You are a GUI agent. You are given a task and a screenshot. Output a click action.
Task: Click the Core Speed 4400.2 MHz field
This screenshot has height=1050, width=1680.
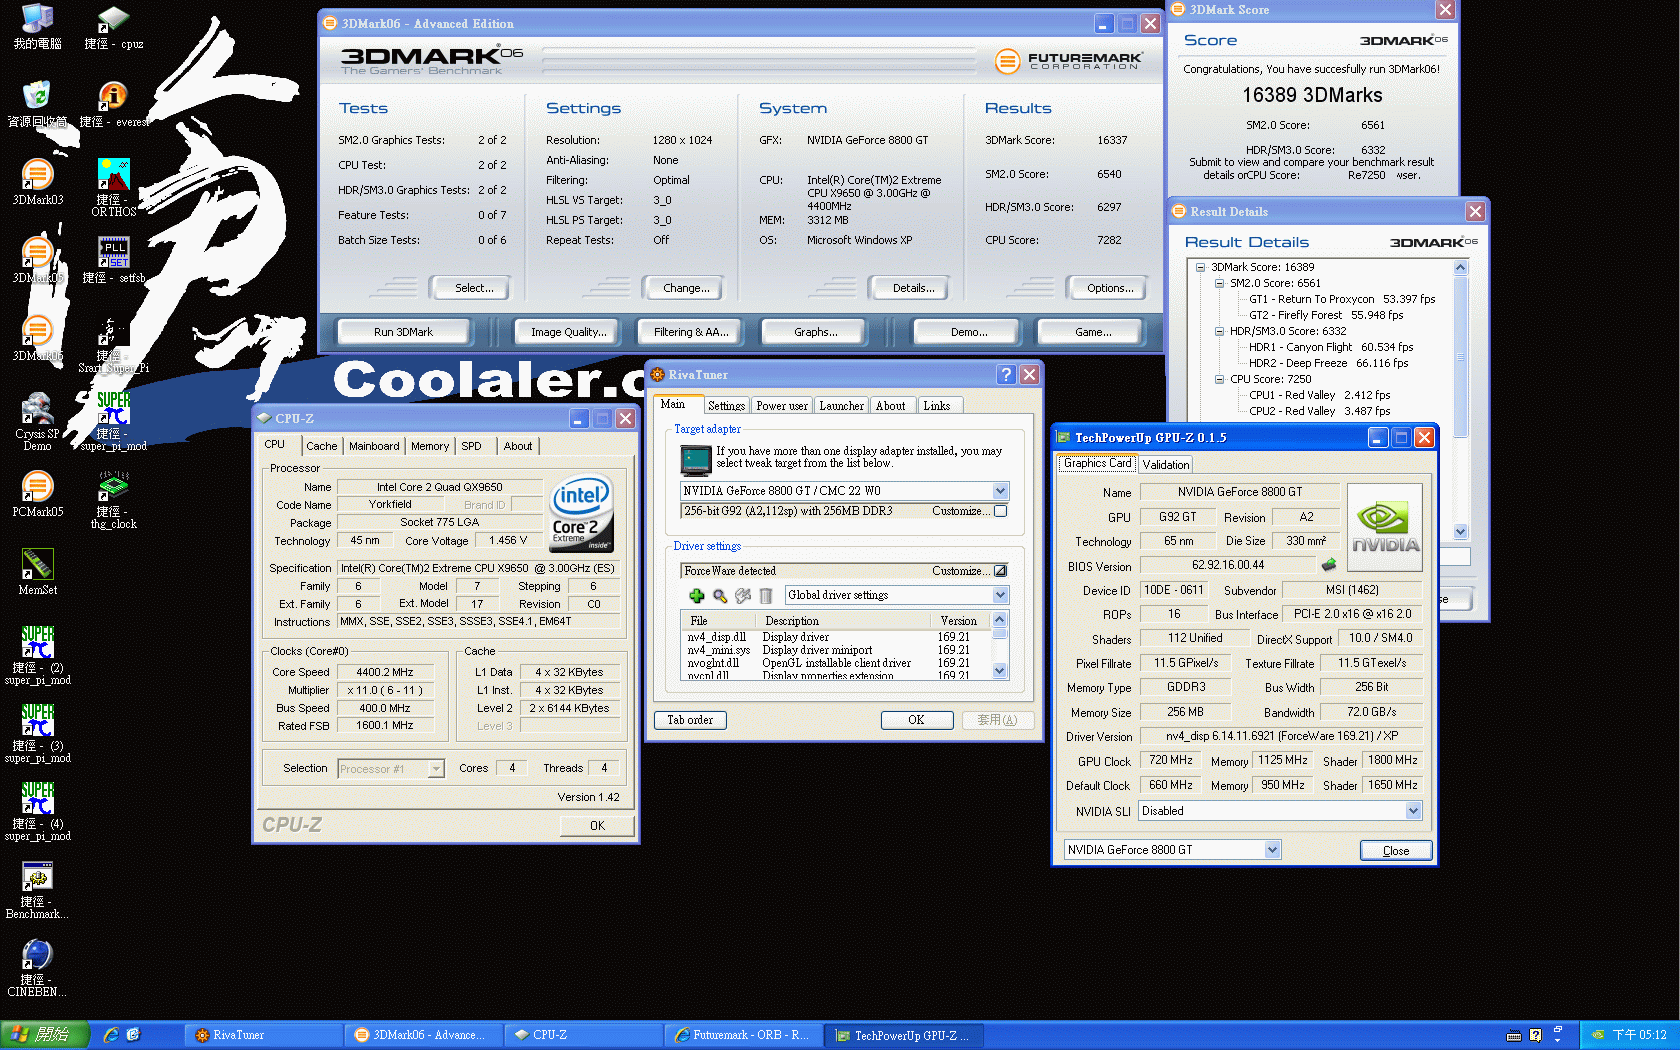385,672
